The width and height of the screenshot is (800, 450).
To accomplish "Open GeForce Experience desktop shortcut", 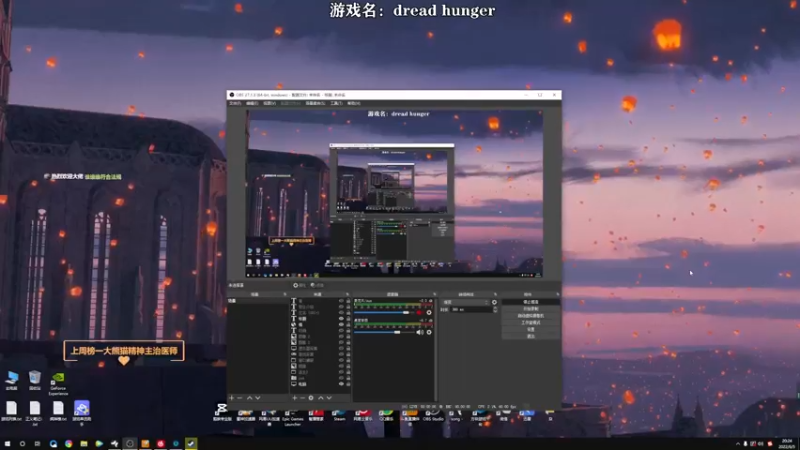I will click(x=59, y=383).
